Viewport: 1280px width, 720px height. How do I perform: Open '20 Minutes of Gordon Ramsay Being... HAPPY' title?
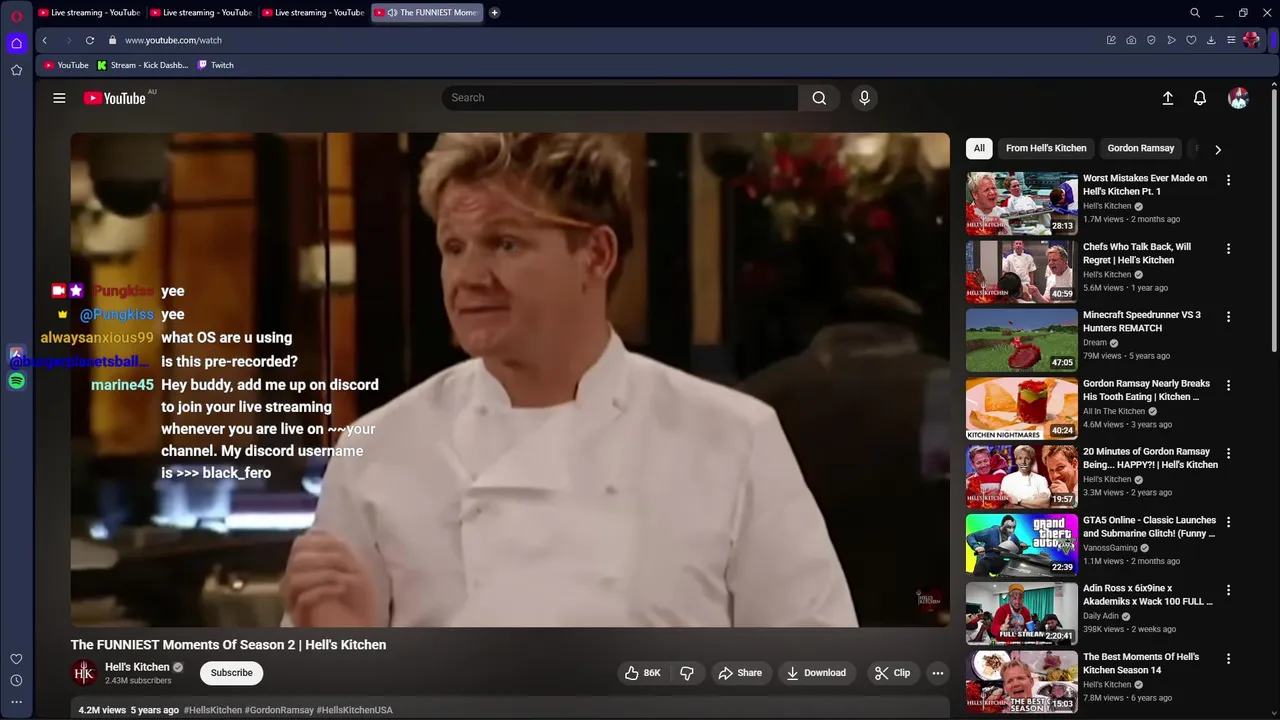[1150, 458]
